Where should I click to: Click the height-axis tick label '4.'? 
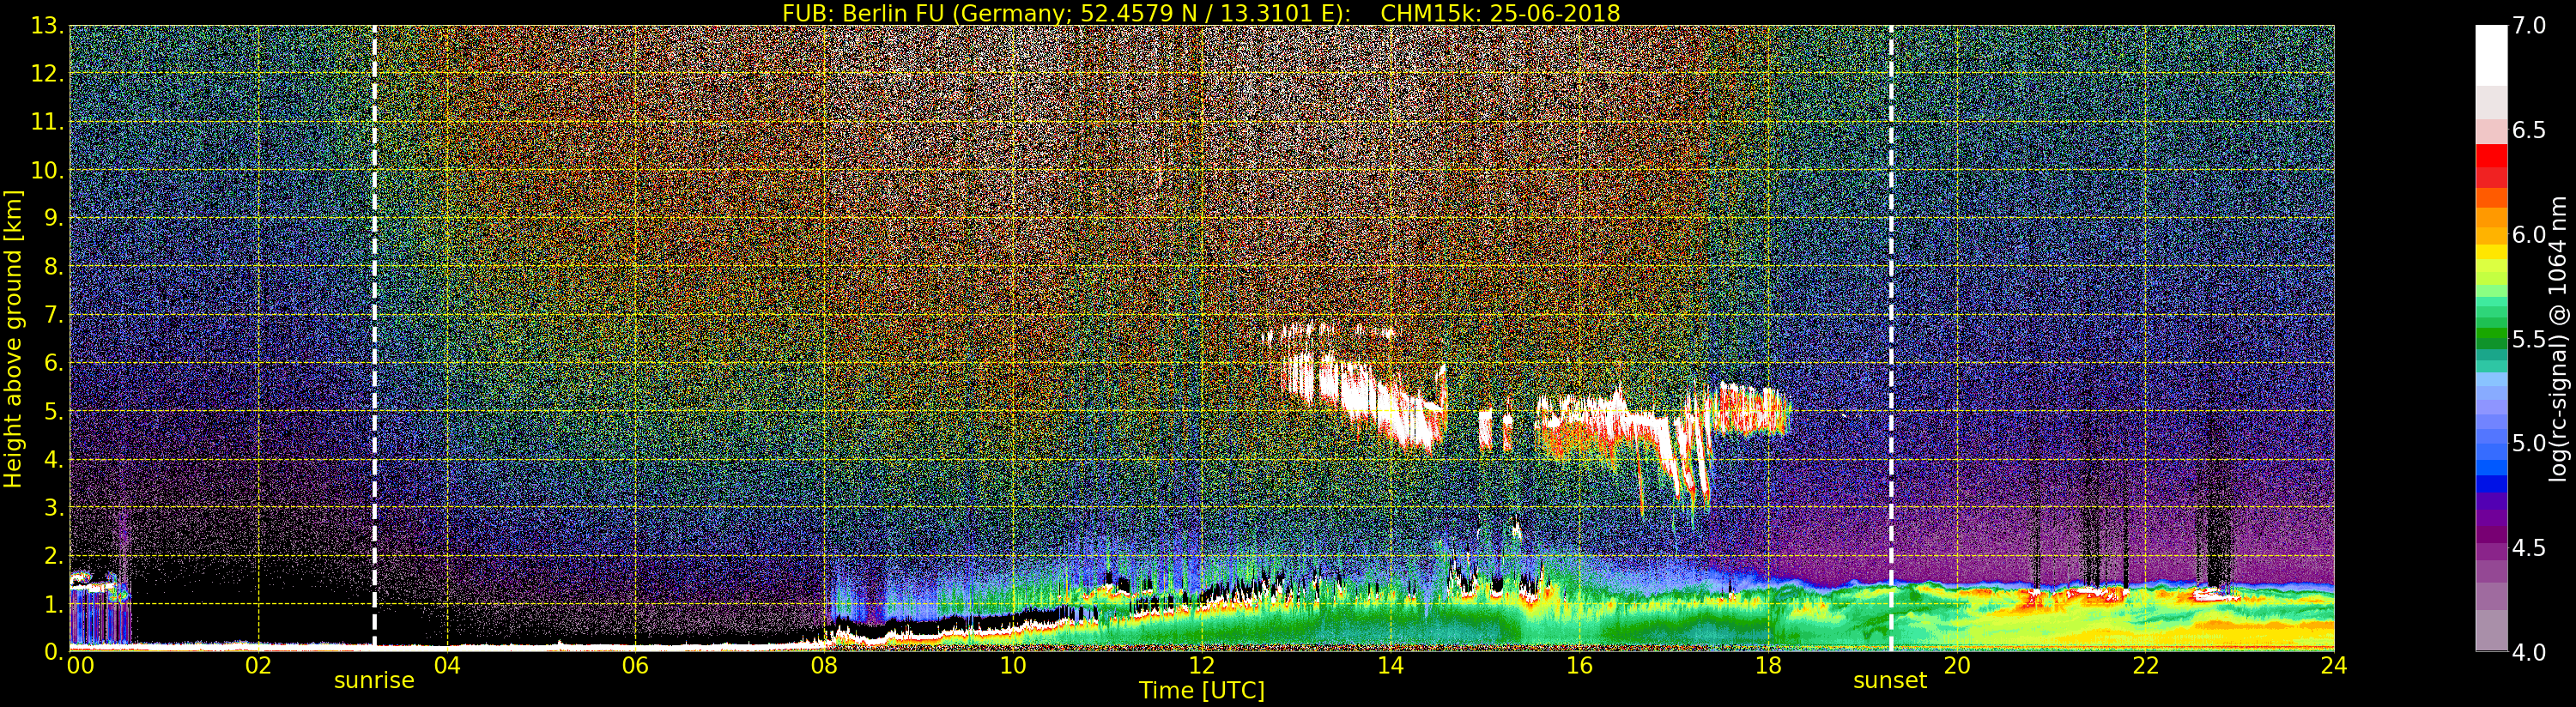[54, 459]
